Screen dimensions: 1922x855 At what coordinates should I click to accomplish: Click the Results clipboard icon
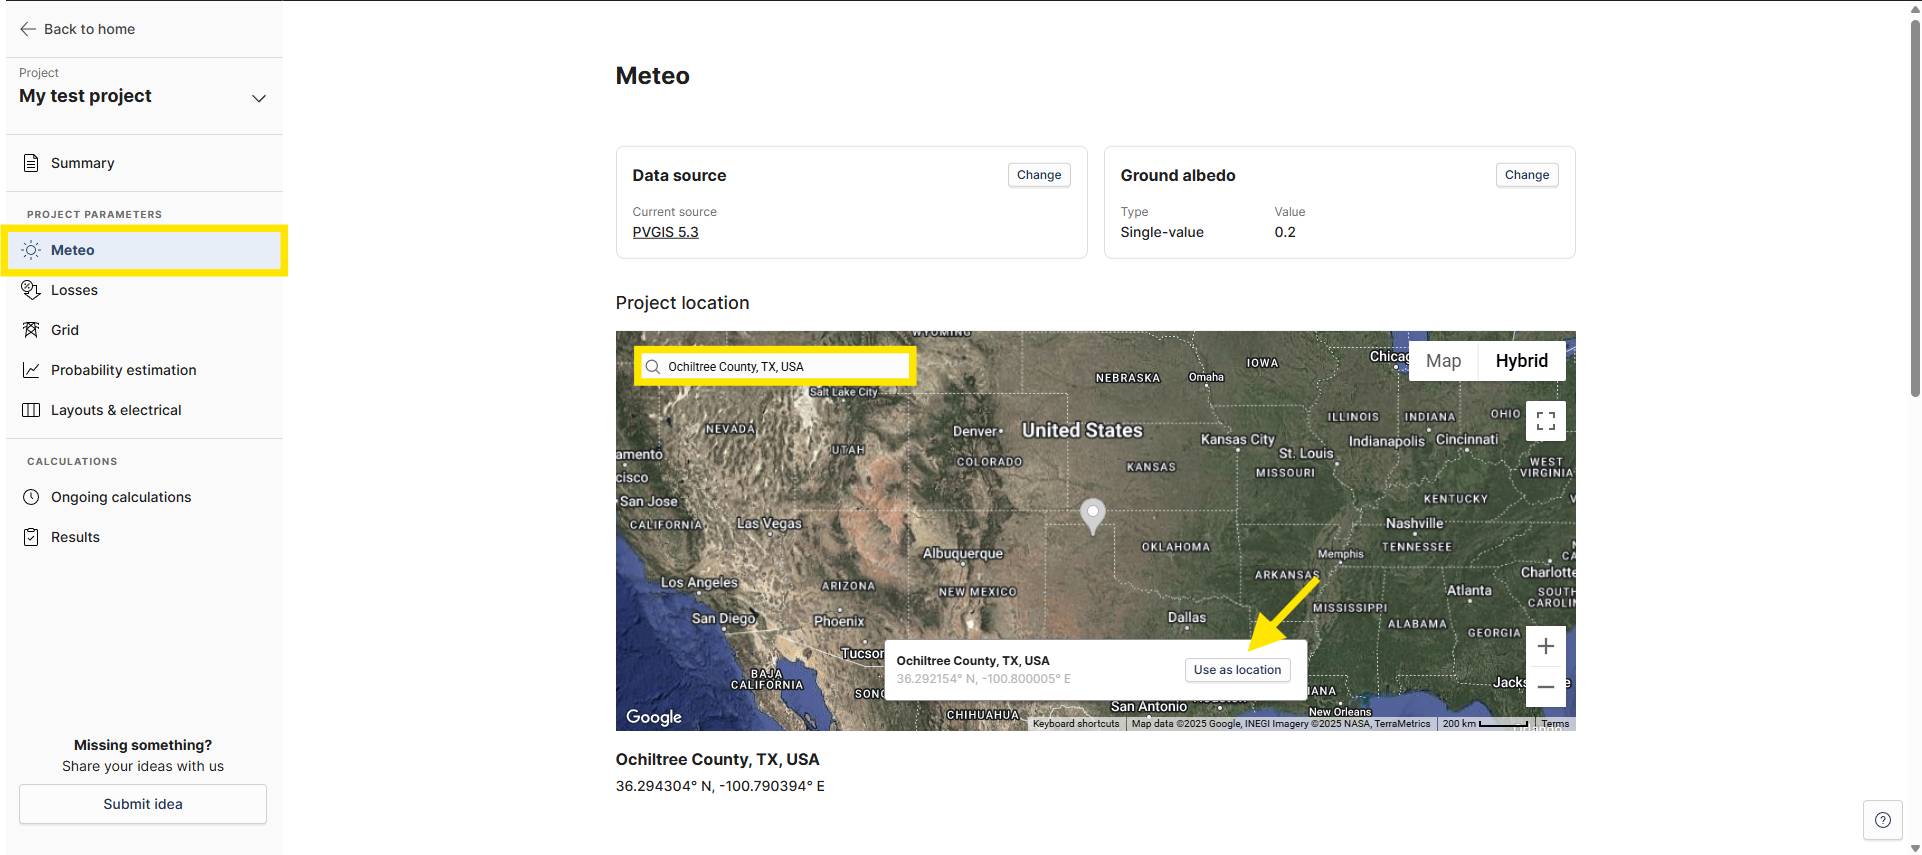31,537
